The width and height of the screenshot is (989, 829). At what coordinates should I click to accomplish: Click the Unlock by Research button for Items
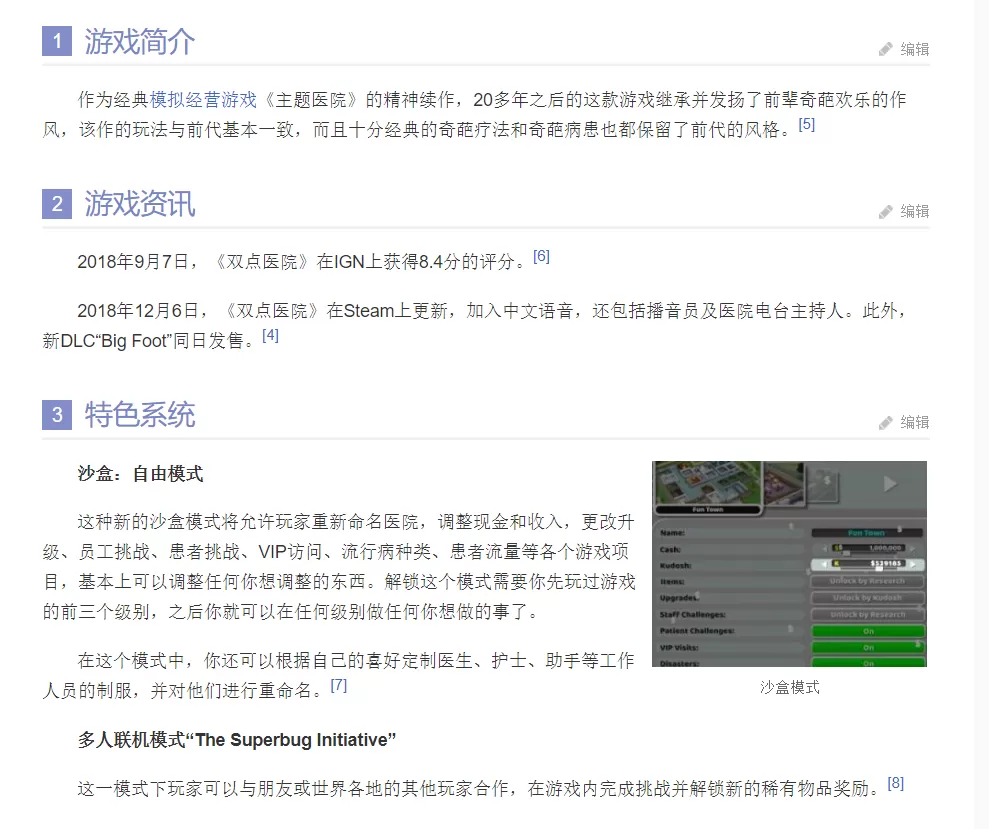(x=868, y=581)
